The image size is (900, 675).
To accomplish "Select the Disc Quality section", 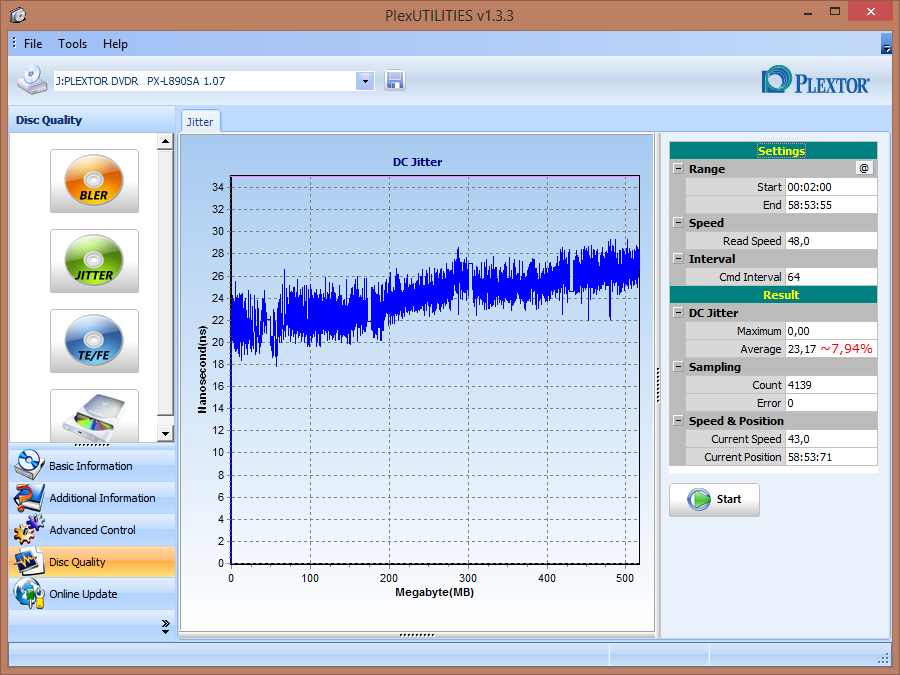I will click(x=92, y=562).
